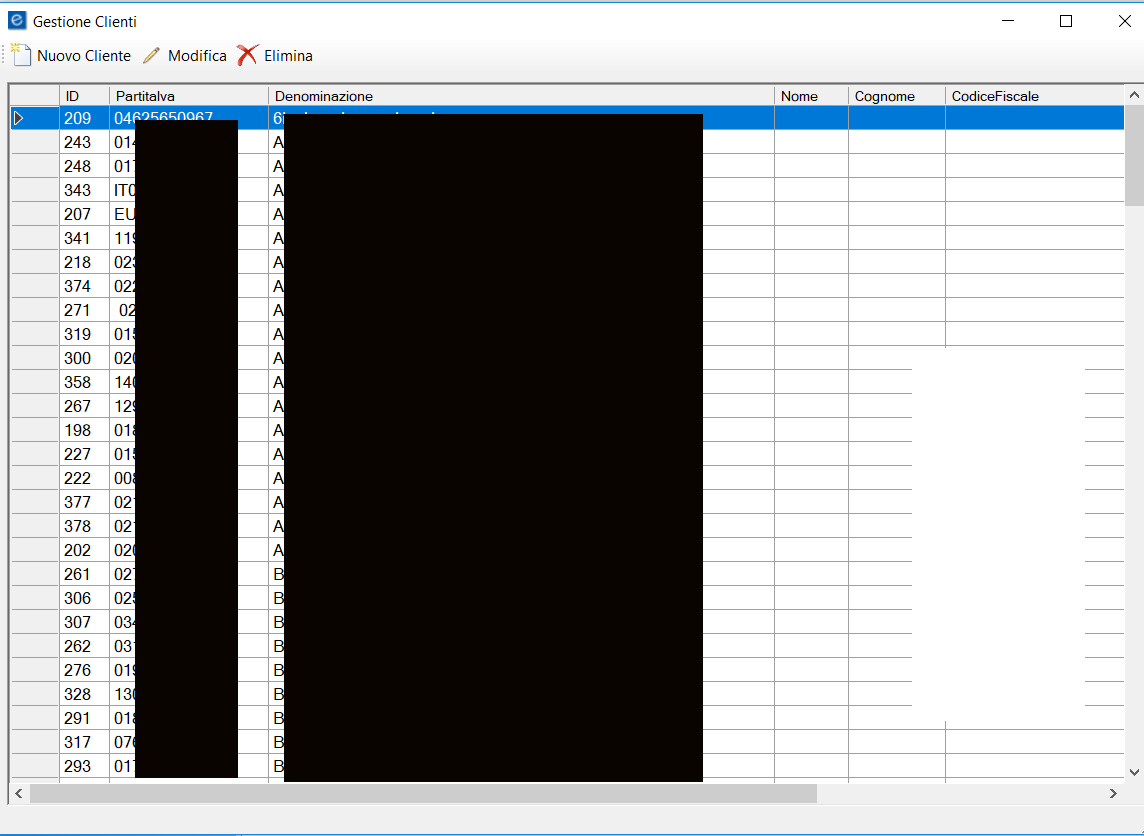Click the empty Nome cell in row 209
1144x836 pixels.
point(811,118)
